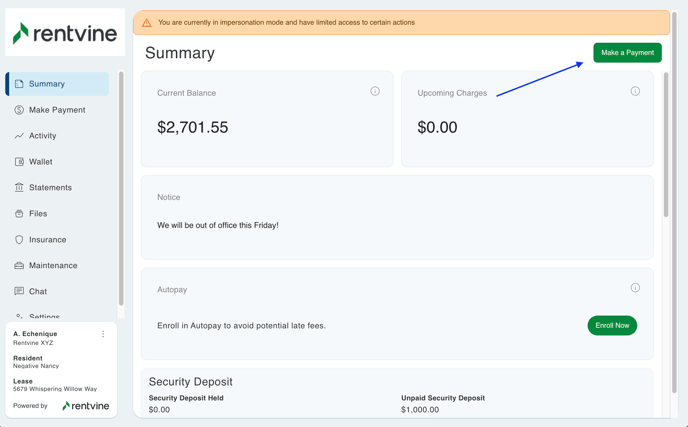The height and width of the screenshot is (427, 688).
Task: Show info for Upcoming Charges
Action: 635,91
